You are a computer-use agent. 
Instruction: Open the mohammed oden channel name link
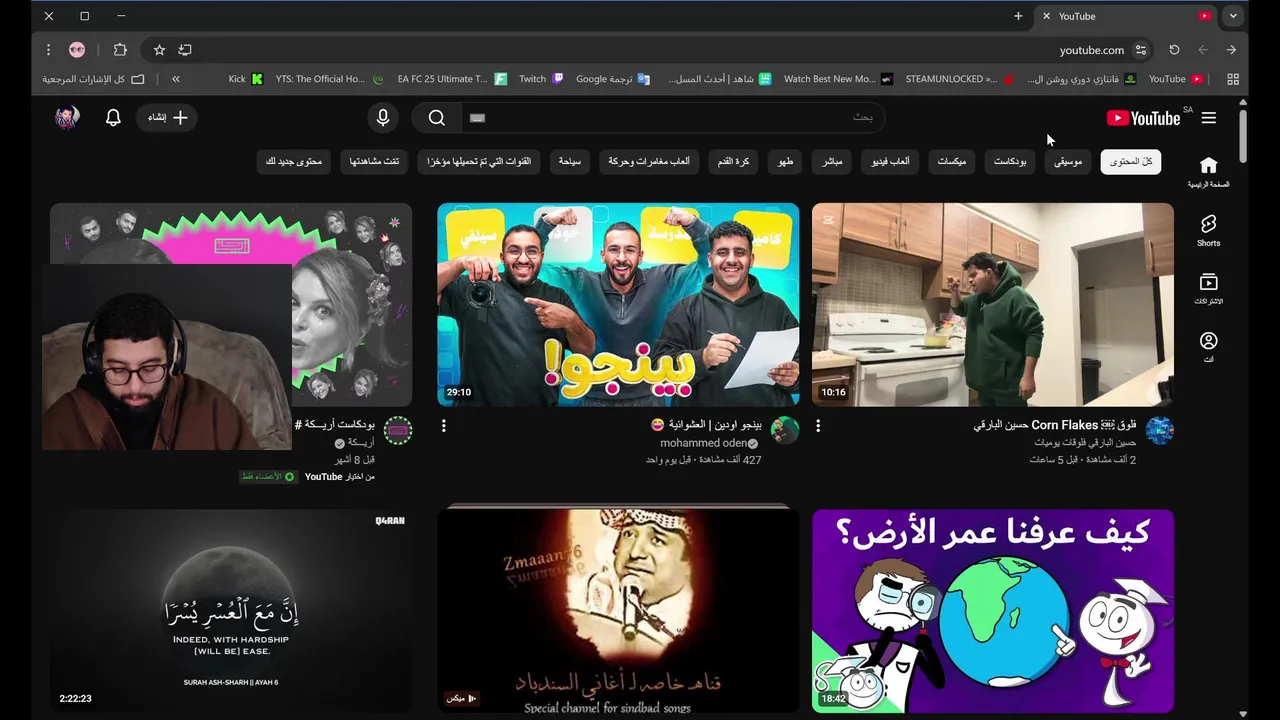704,443
